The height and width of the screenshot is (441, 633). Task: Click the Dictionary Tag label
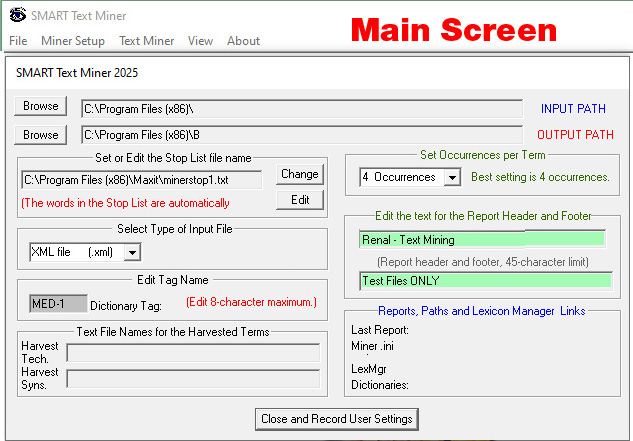pos(126,306)
